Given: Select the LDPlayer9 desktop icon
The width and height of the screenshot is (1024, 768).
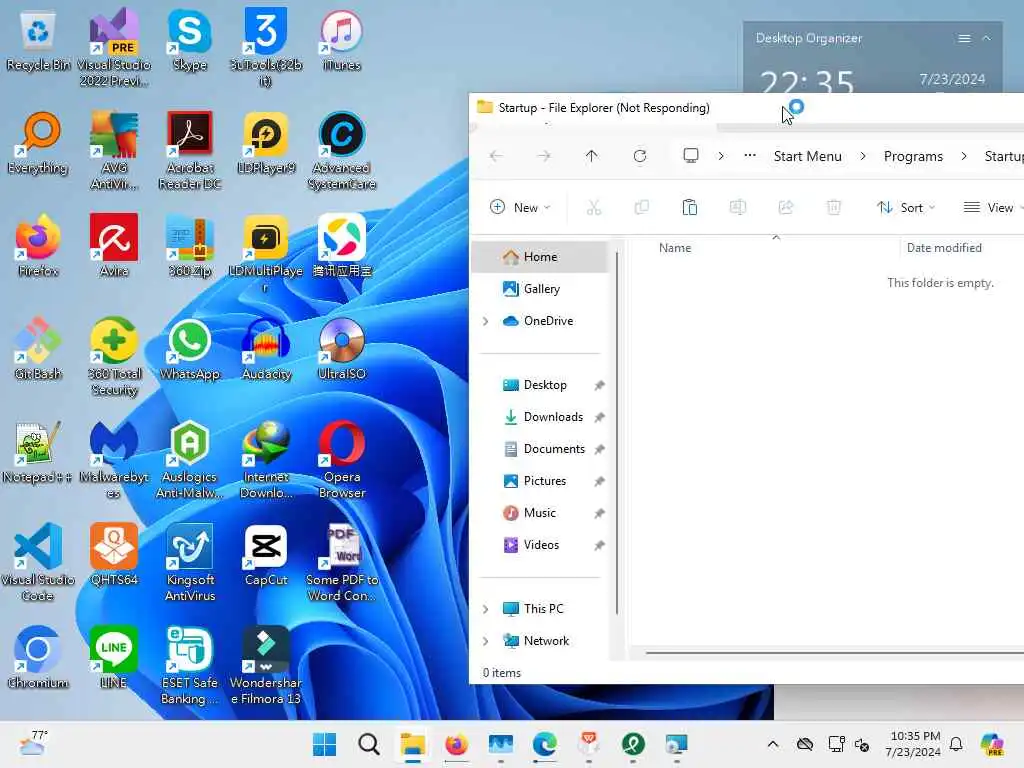Looking at the screenshot, I should point(266,144).
